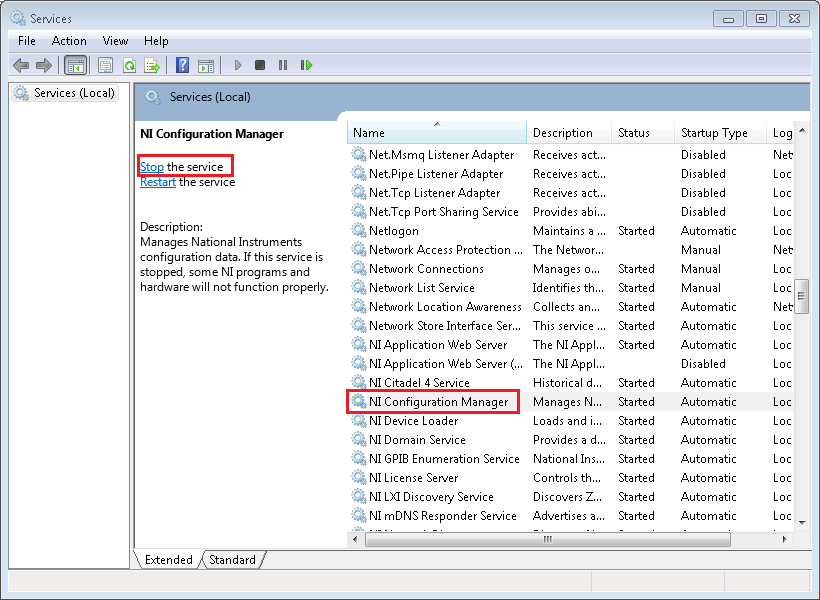Open the Help toolbar icon
Viewport: 820px width, 600px height.
click(183, 65)
